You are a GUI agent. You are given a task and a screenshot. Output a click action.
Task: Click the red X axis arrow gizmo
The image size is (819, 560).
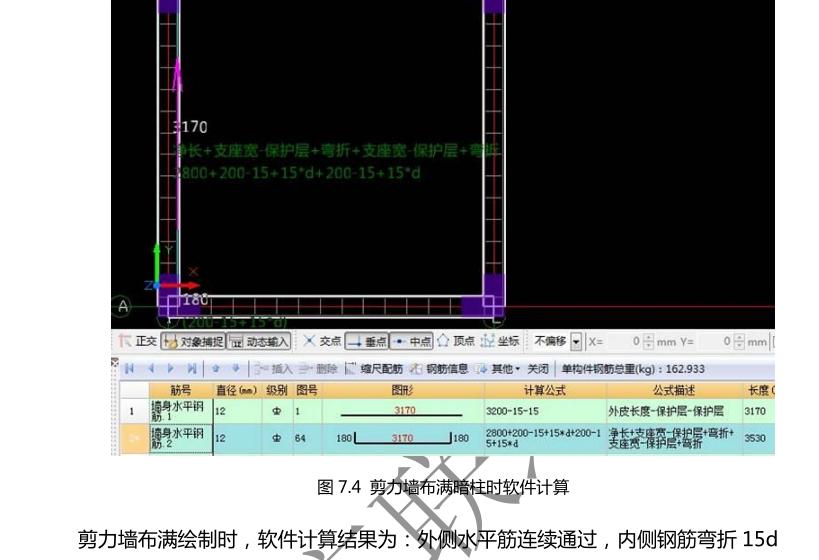point(180,285)
